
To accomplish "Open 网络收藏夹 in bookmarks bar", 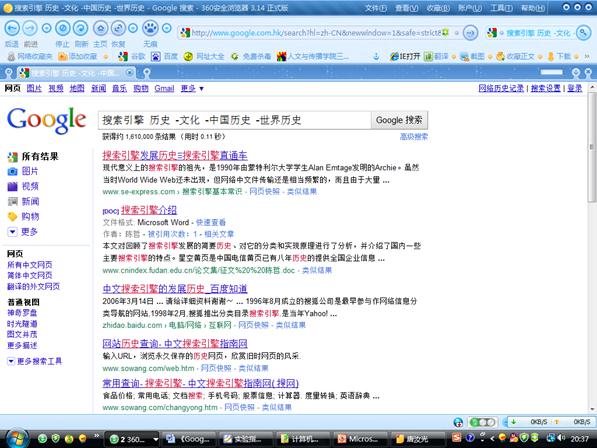I will click(30, 57).
